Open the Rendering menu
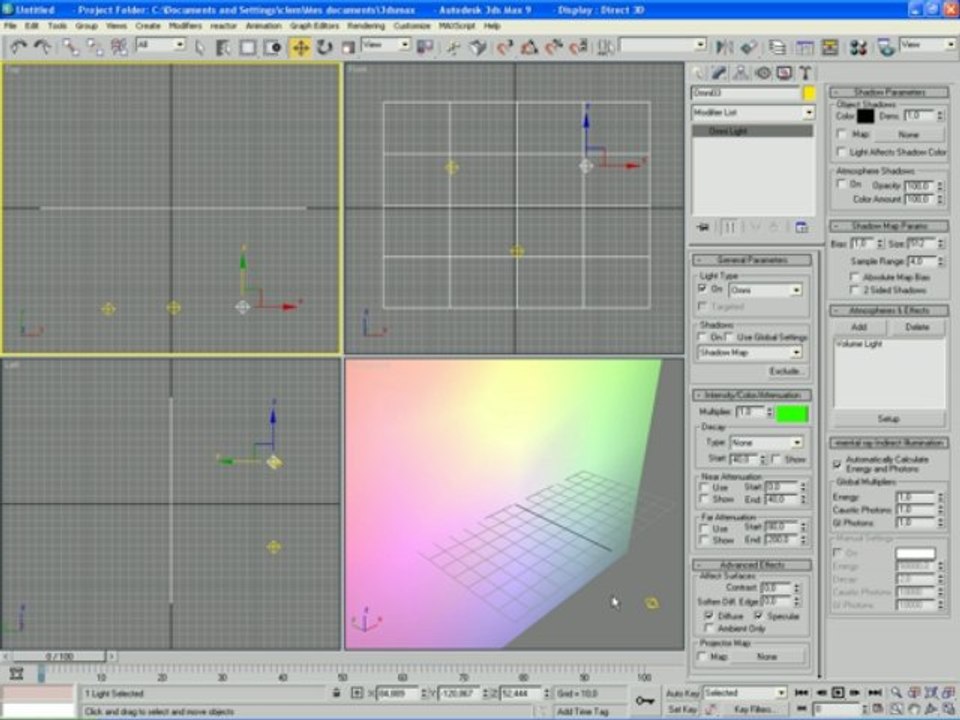960x720 pixels. coord(366,25)
